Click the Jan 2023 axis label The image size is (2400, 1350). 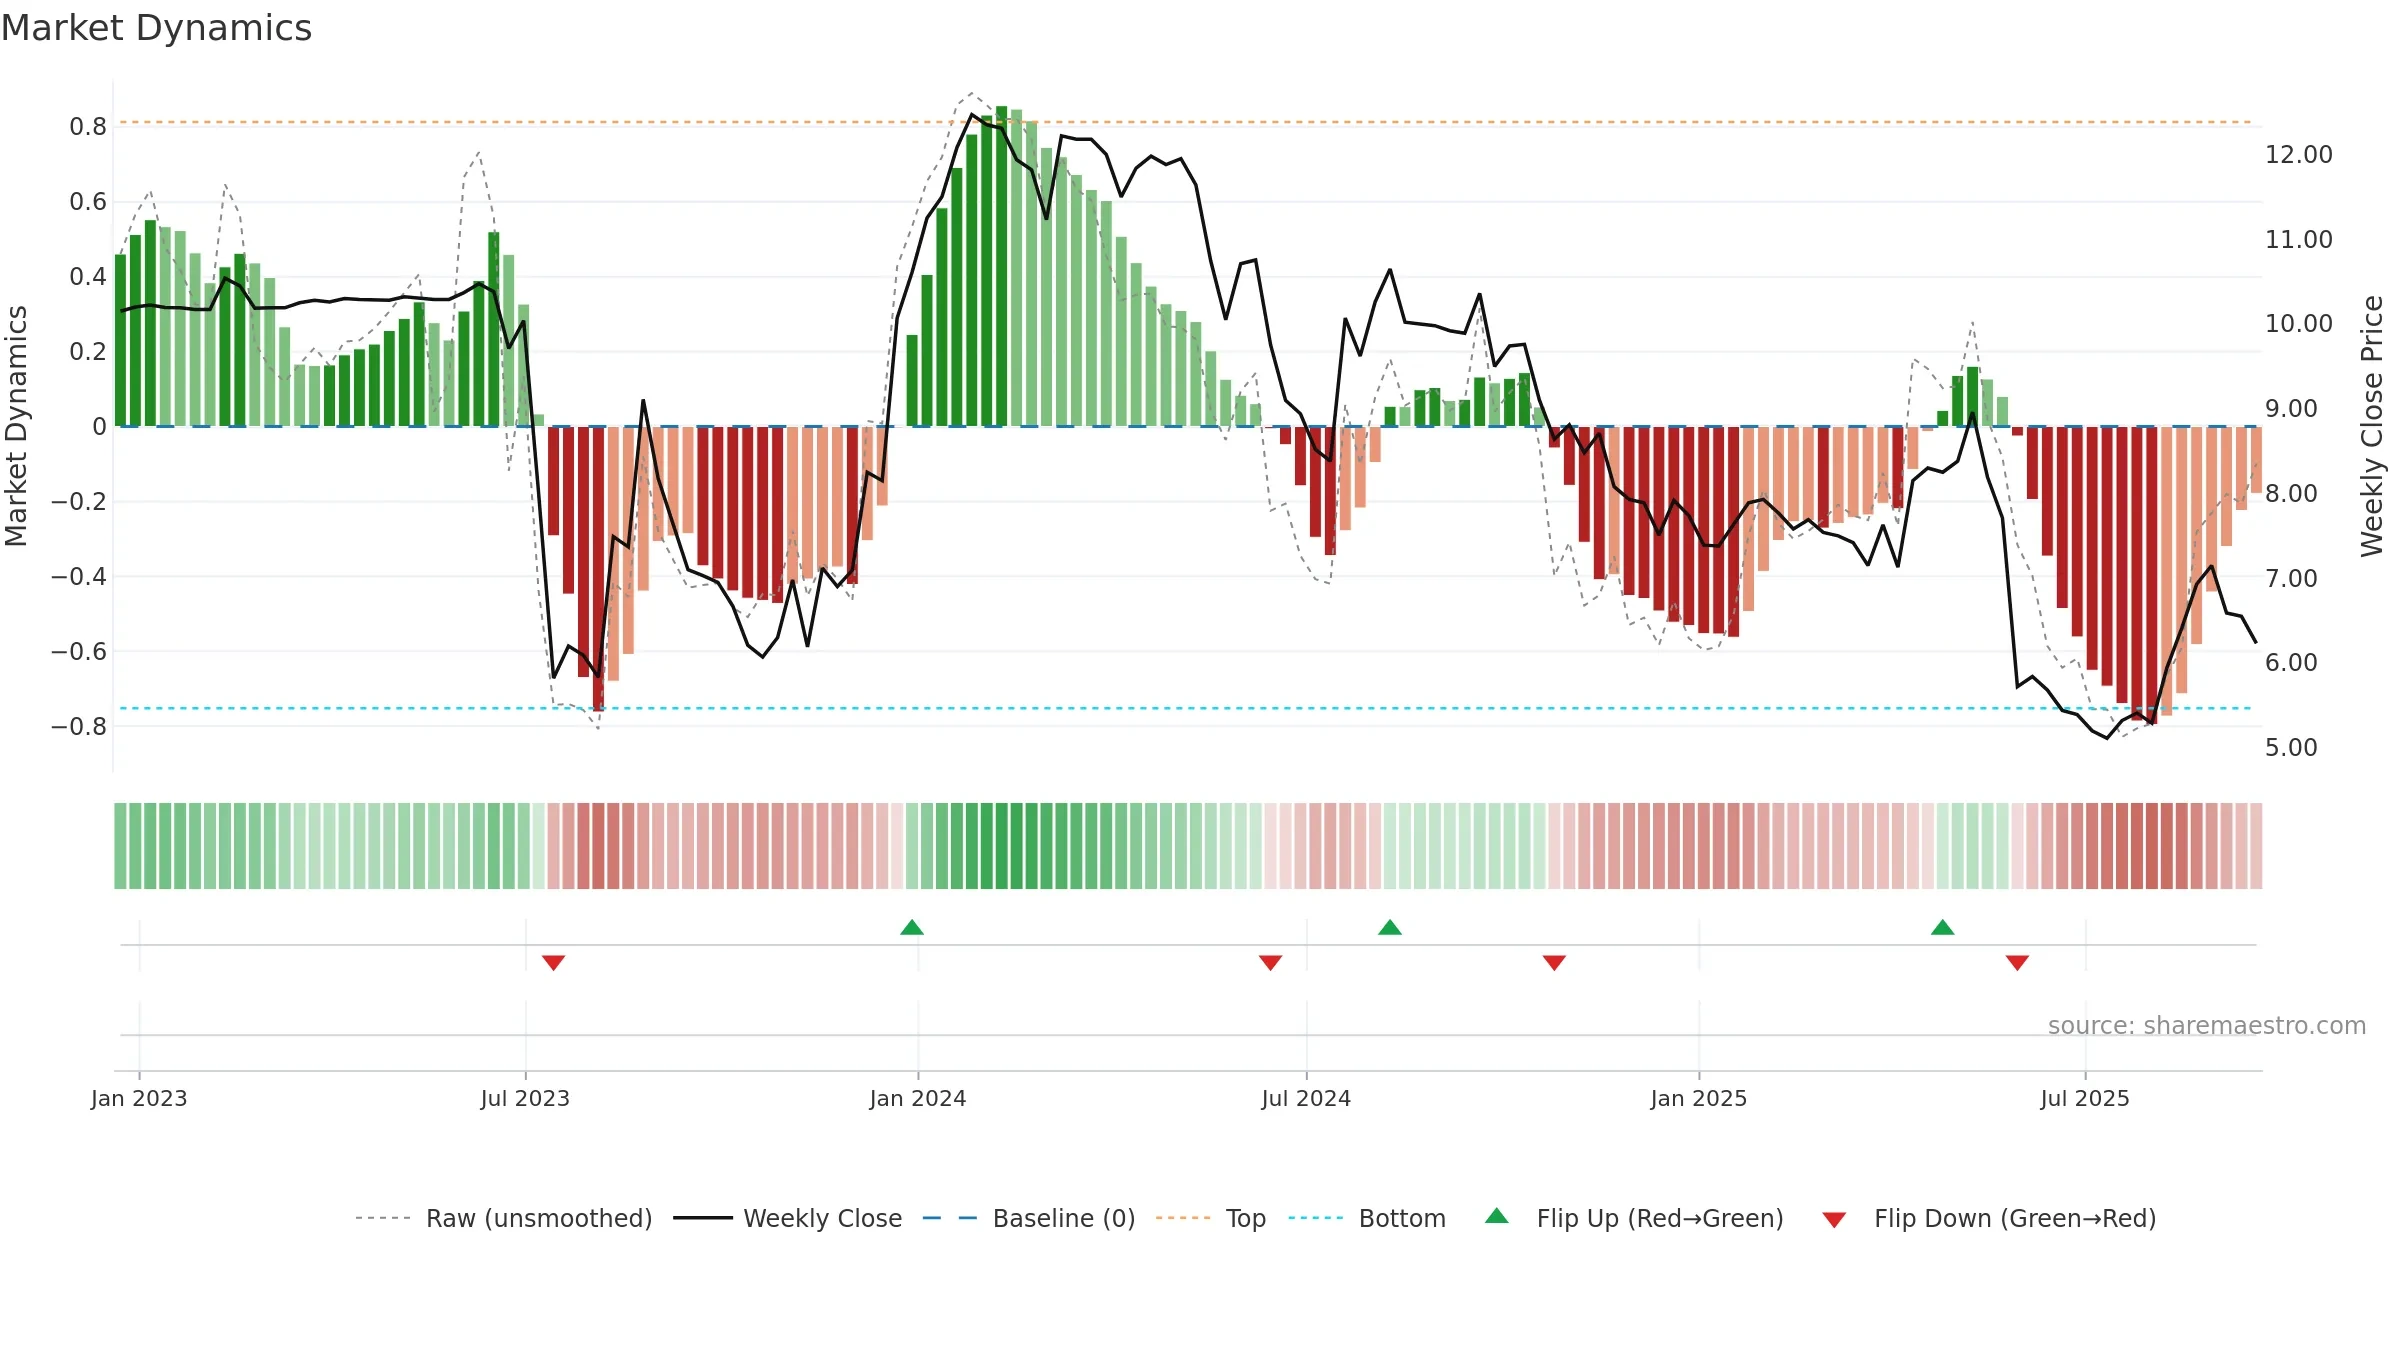(139, 1098)
